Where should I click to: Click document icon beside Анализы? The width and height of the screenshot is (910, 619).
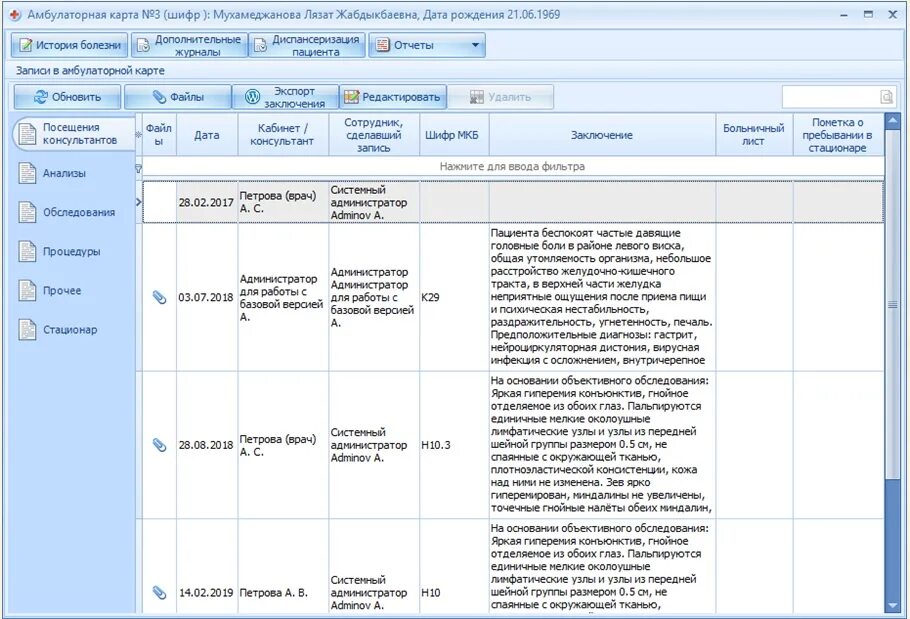point(27,173)
